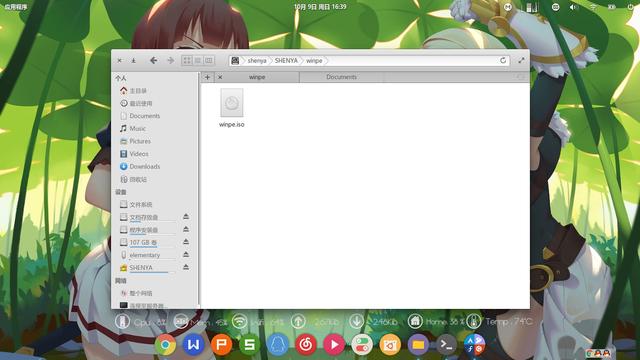
Task: Open the 107 GB volume
Action: (x=143, y=242)
